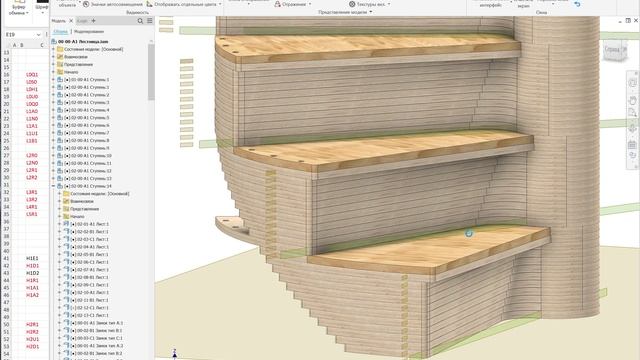This screenshot has width=640, height=360.
Task: Click the root assembly icon 00-00-A1 Лестница.iam
Action: tap(54, 42)
